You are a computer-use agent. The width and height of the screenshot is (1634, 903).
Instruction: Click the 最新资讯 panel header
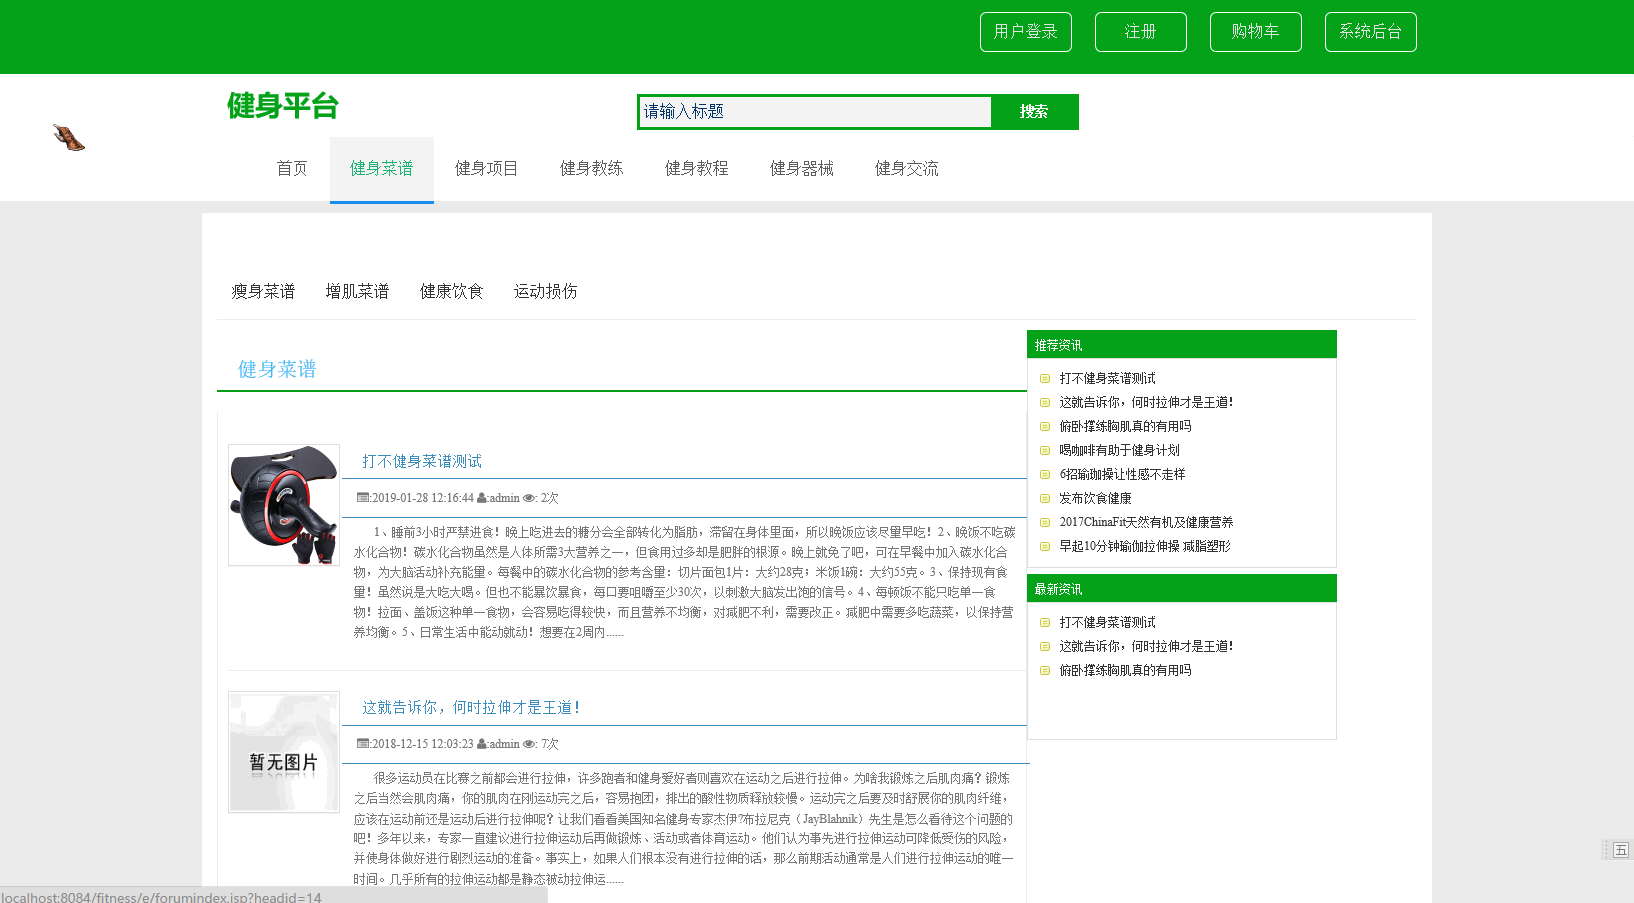pos(1182,588)
